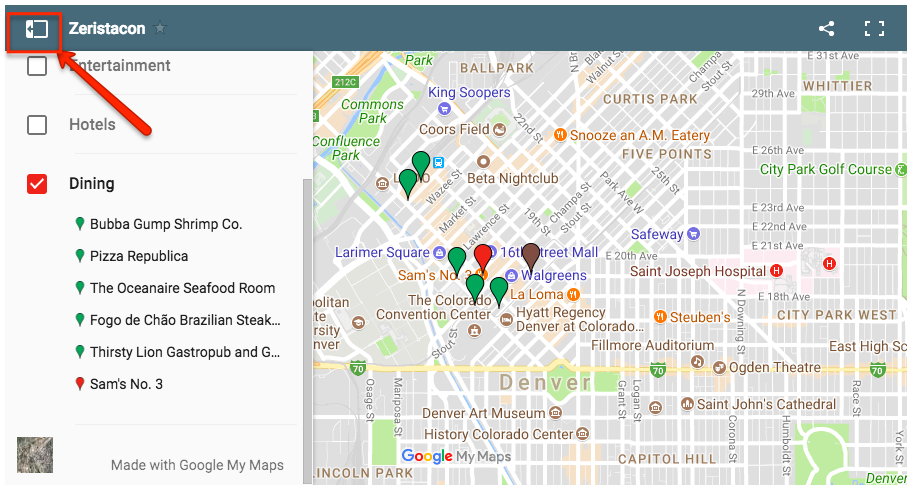The width and height of the screenshot is (914, 493).
Task: Click Snooze an A.M. Eatery restaurant icon
Action: point(560,135)
